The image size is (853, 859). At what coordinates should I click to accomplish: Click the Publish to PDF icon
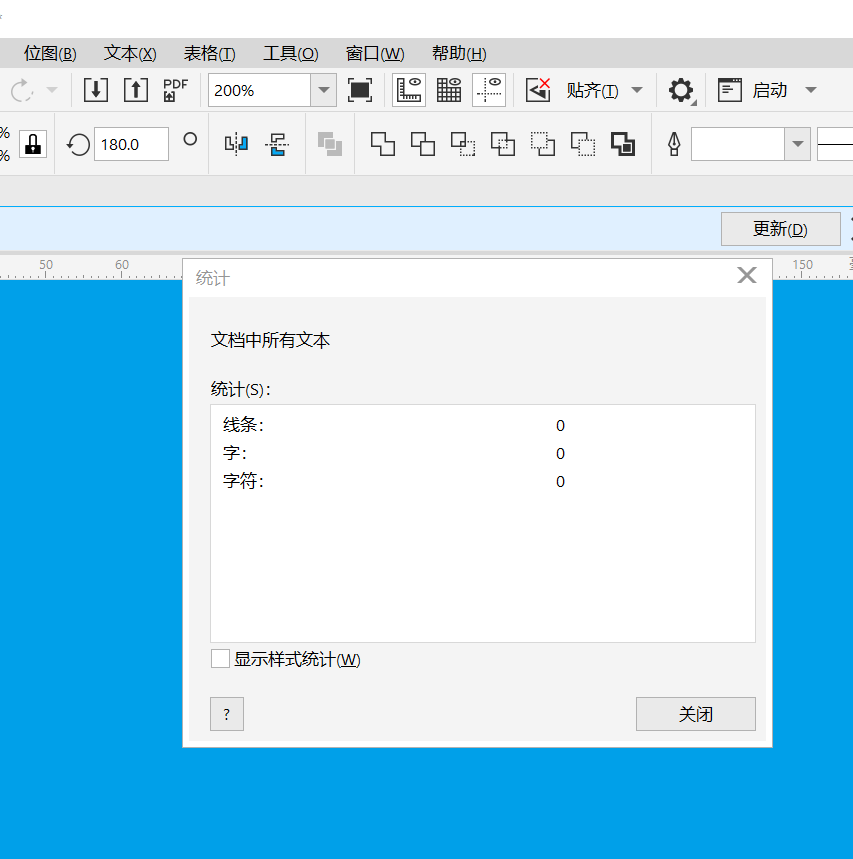[x=176, y=90]
